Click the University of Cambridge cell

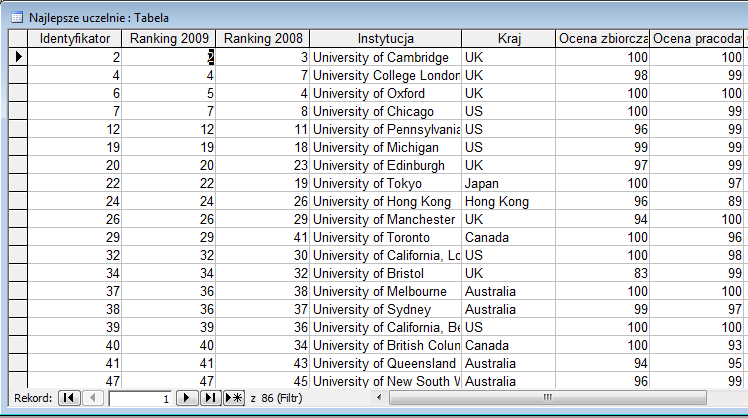click(x=385, y=57)
